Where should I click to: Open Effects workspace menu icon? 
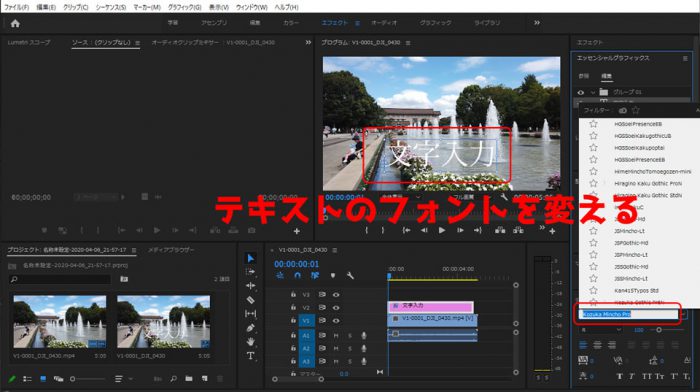tap(358, 23)
